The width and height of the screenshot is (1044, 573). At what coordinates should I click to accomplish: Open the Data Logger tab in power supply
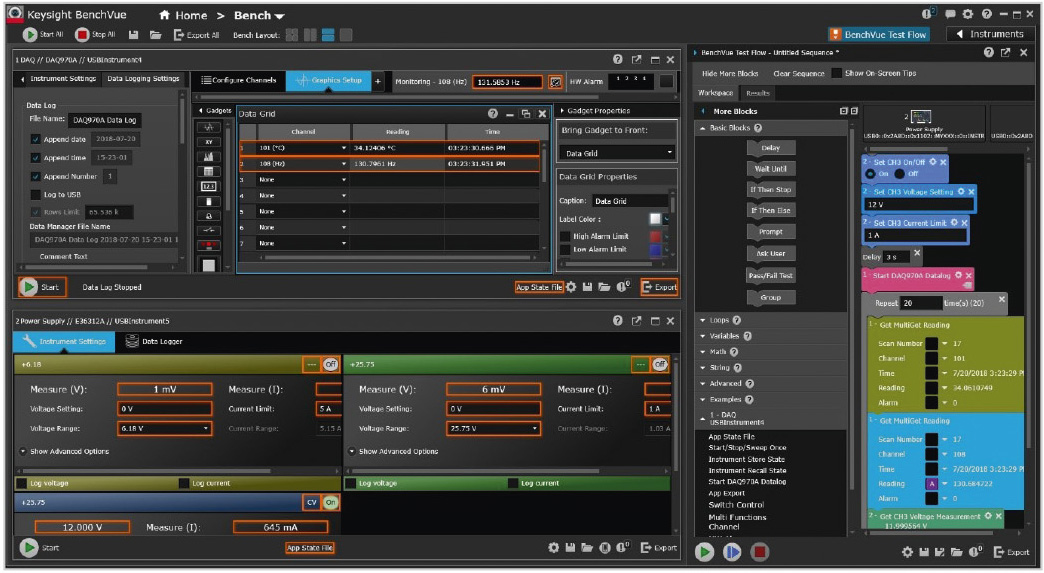[x=154, y=341]
